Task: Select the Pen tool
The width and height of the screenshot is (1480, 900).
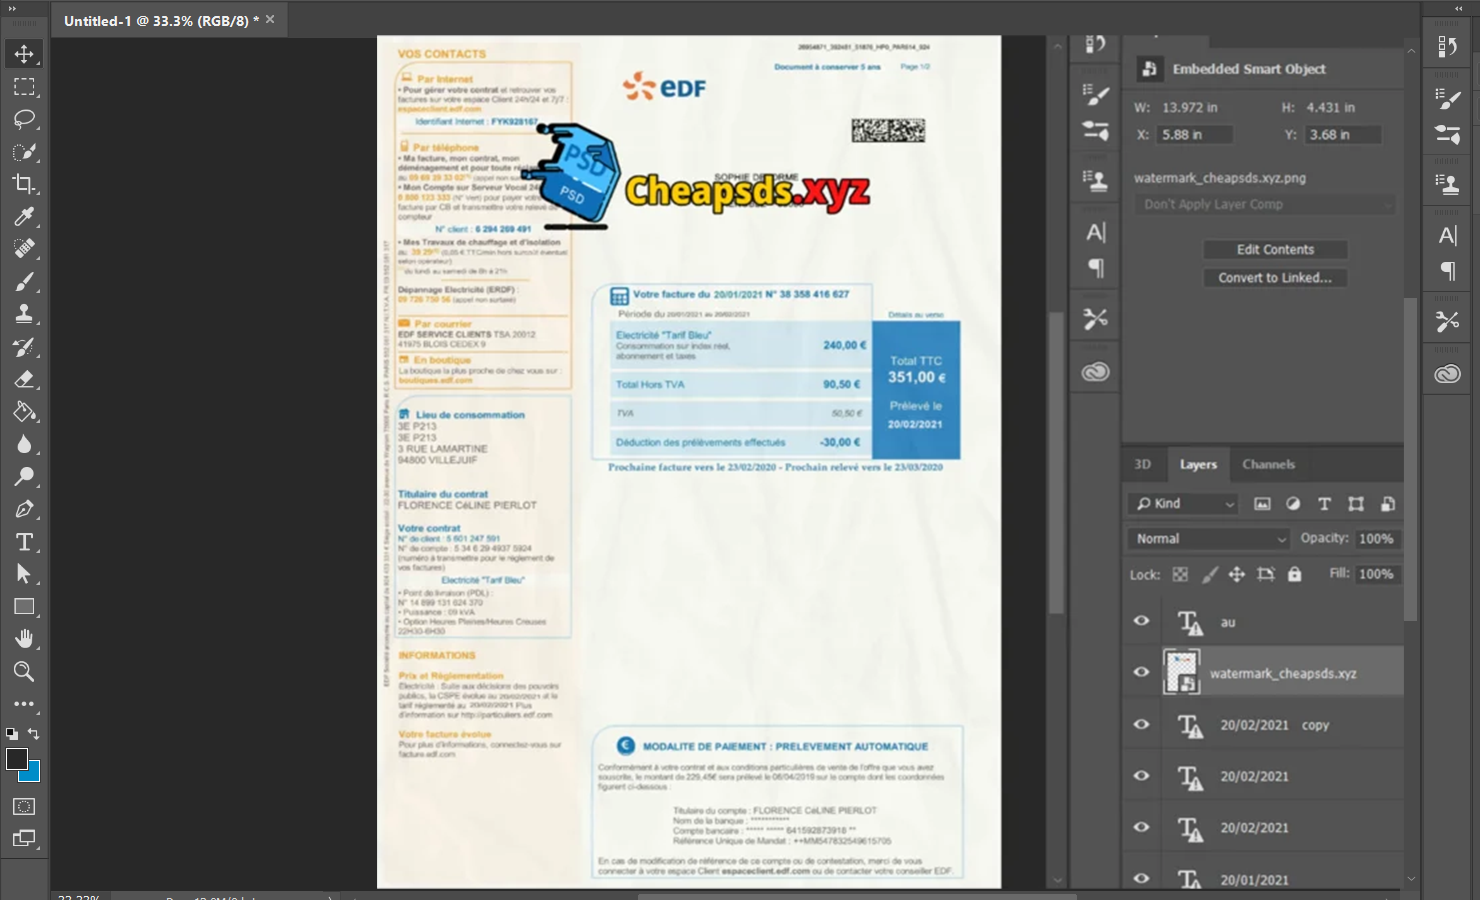Action: coord(24,509)
